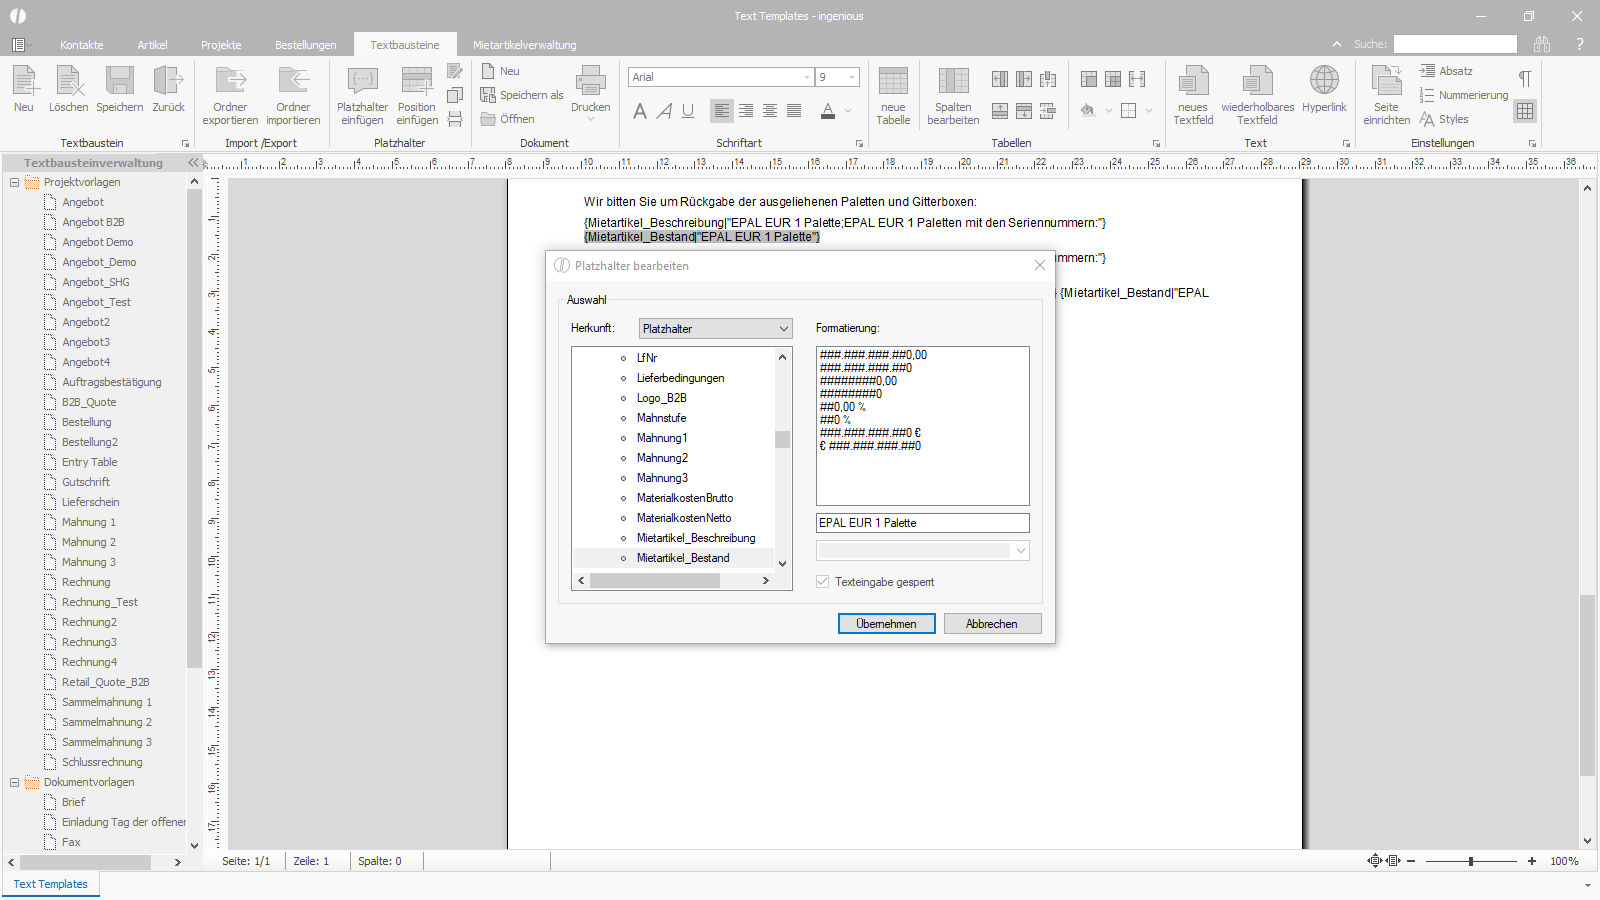
Task: Switch to the Mietartikelverwaltung tab
Action: click(524, 45)
